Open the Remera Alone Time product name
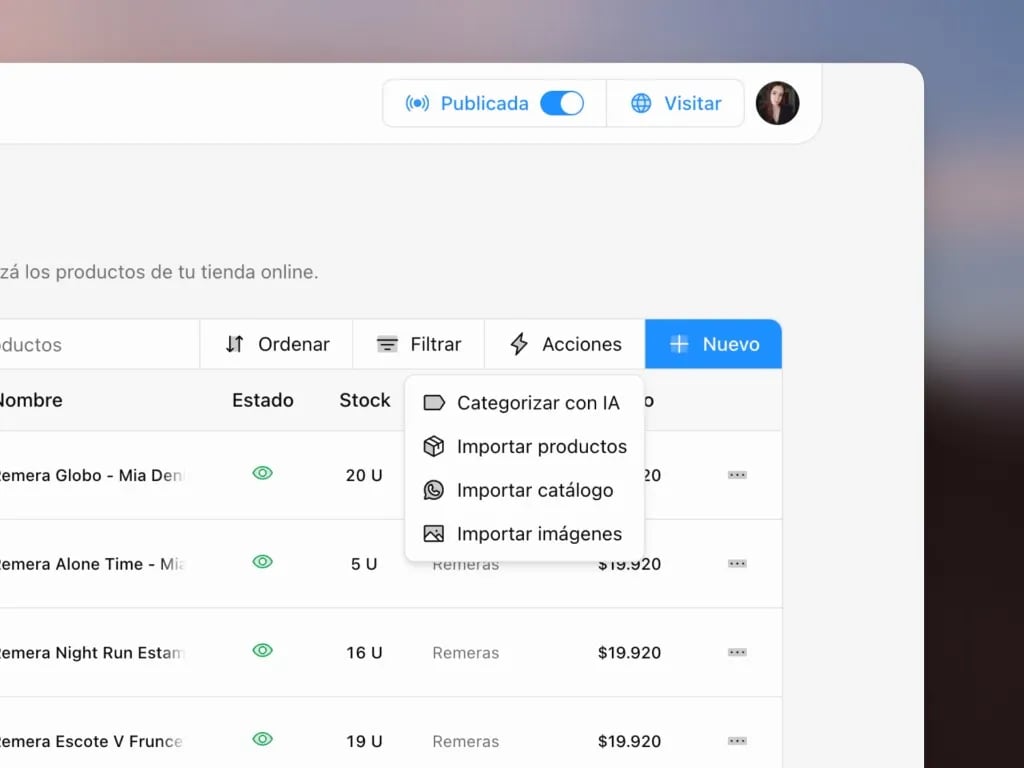 (x=91, y=564)
